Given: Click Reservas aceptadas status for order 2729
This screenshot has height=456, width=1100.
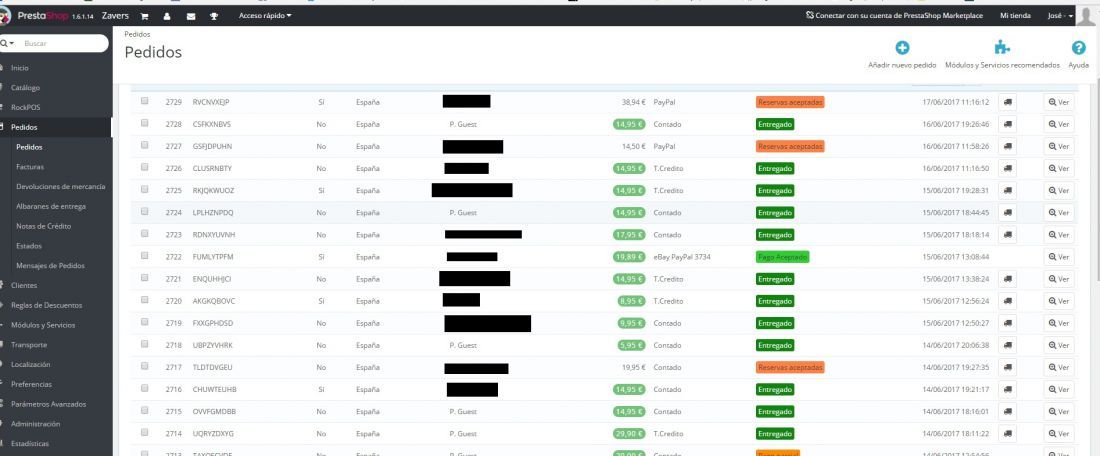Looking at the screenshot, I should (x=790, y=102).
